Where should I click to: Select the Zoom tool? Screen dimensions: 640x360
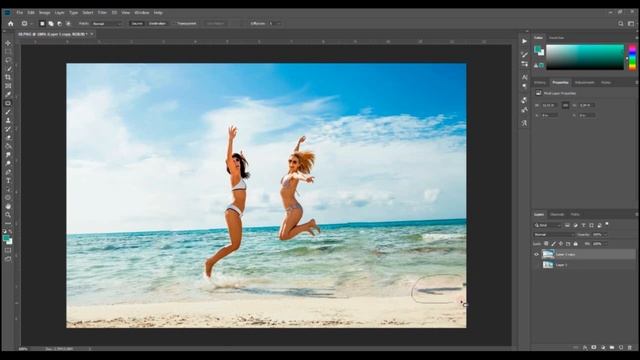(8, 215)
